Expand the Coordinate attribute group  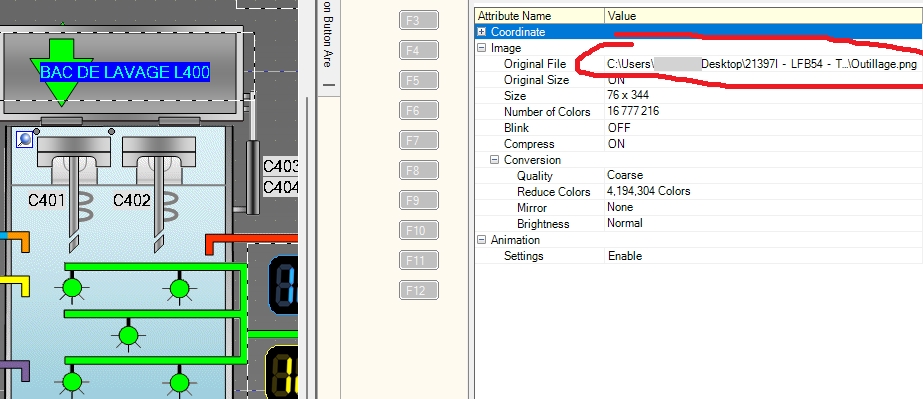click(x=482, y=32)
